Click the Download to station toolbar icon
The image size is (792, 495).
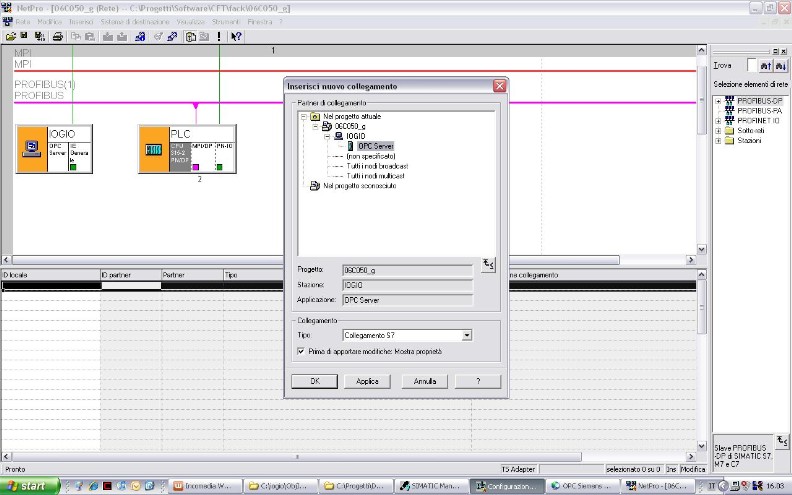pos(108,36)
